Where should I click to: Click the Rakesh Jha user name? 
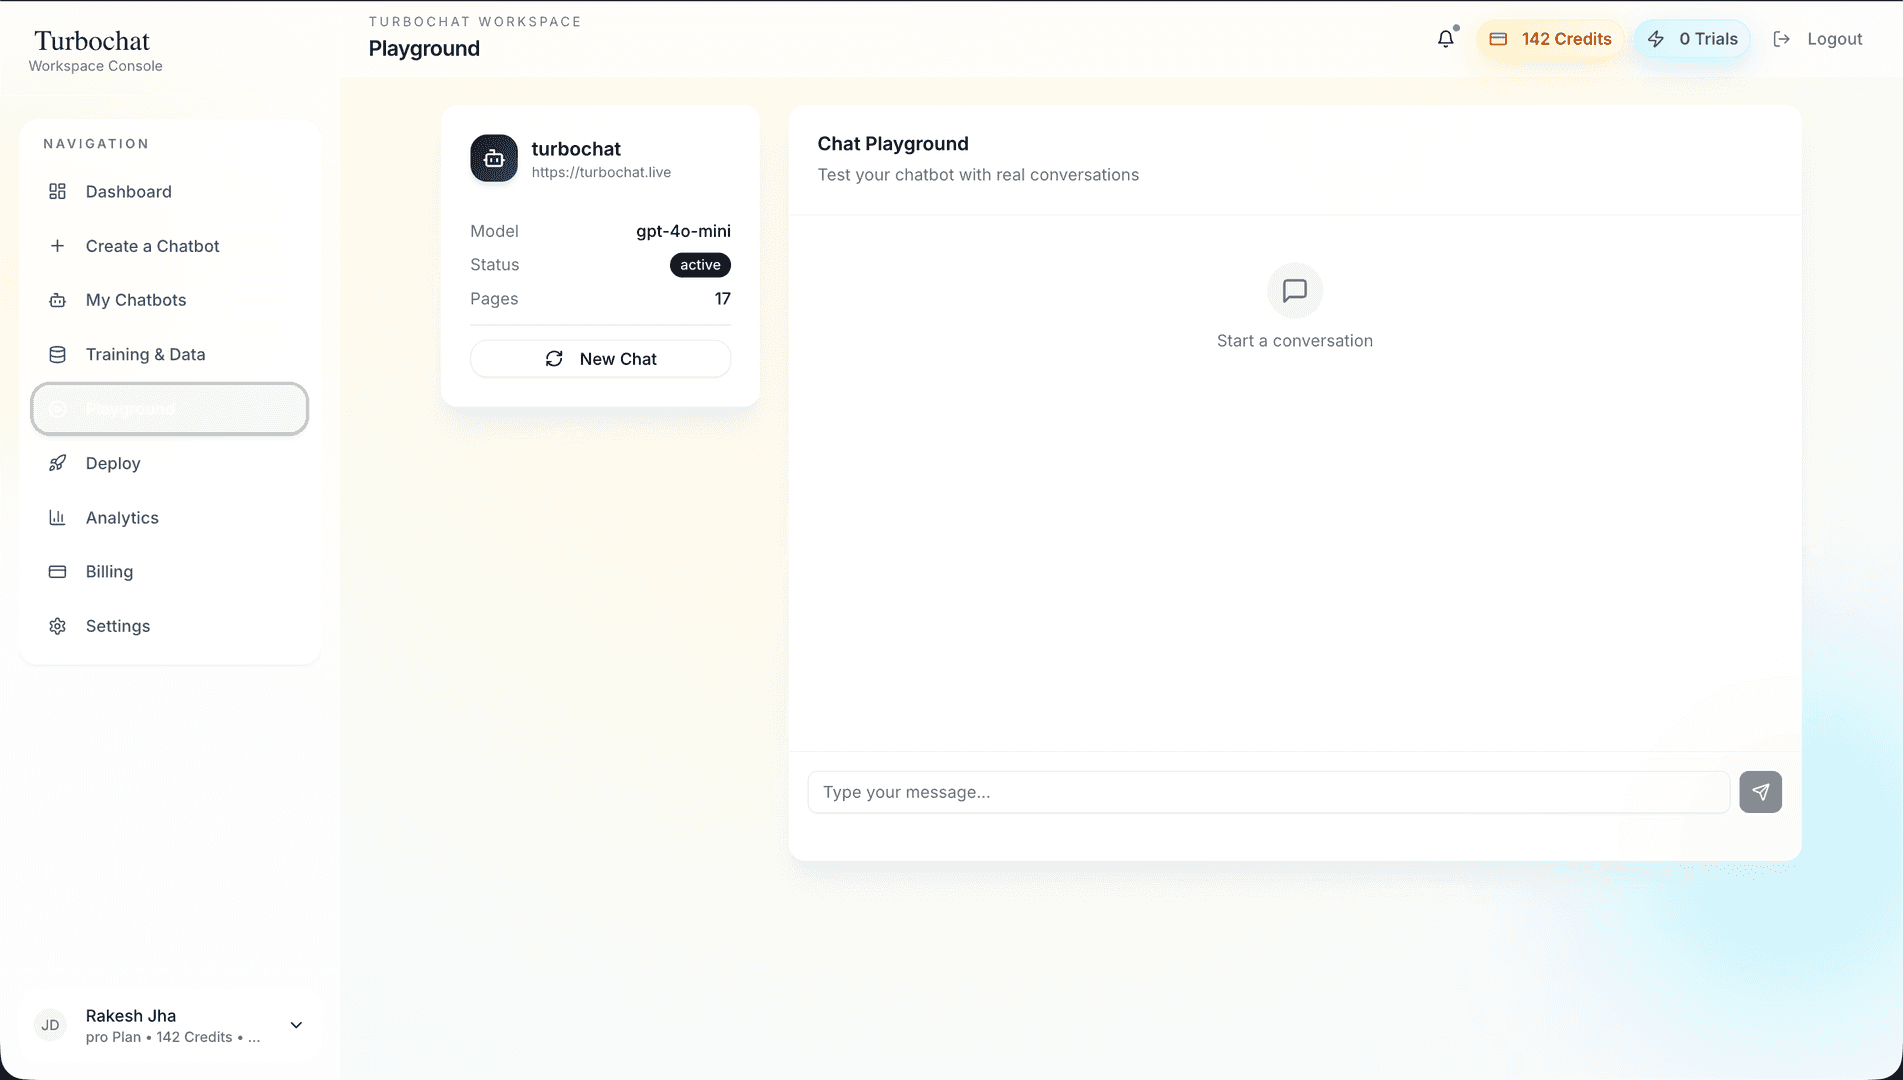point(131,1016)
